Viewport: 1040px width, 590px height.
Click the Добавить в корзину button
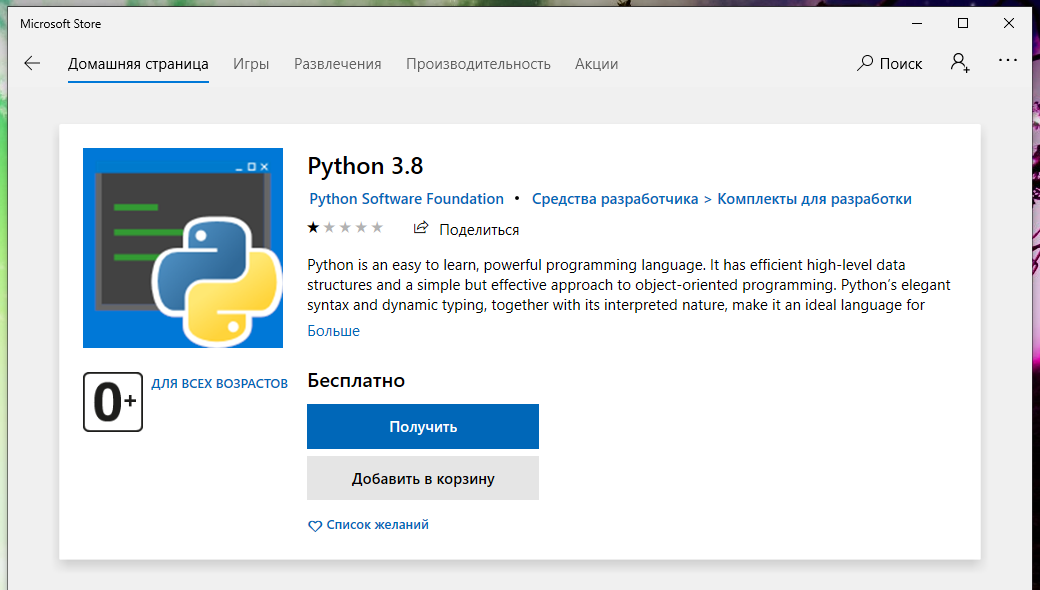point(423,478)
